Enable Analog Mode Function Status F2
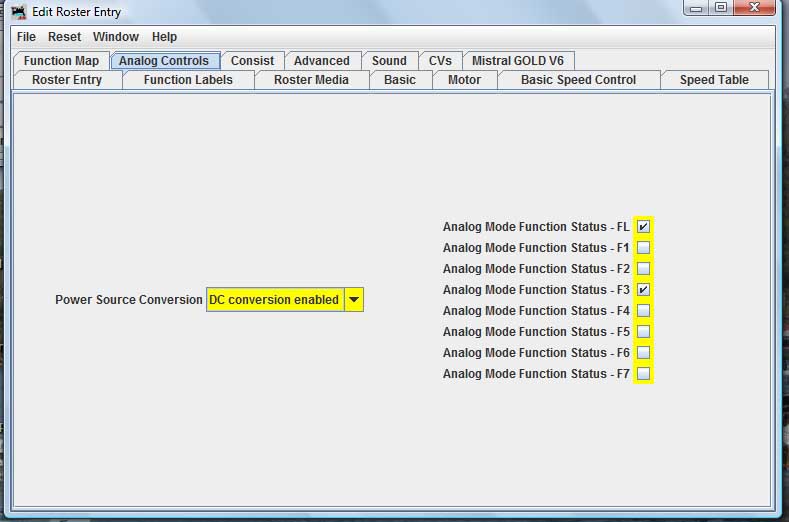The height and width of the screenshot is (522, 789). [x=643, y=269]
